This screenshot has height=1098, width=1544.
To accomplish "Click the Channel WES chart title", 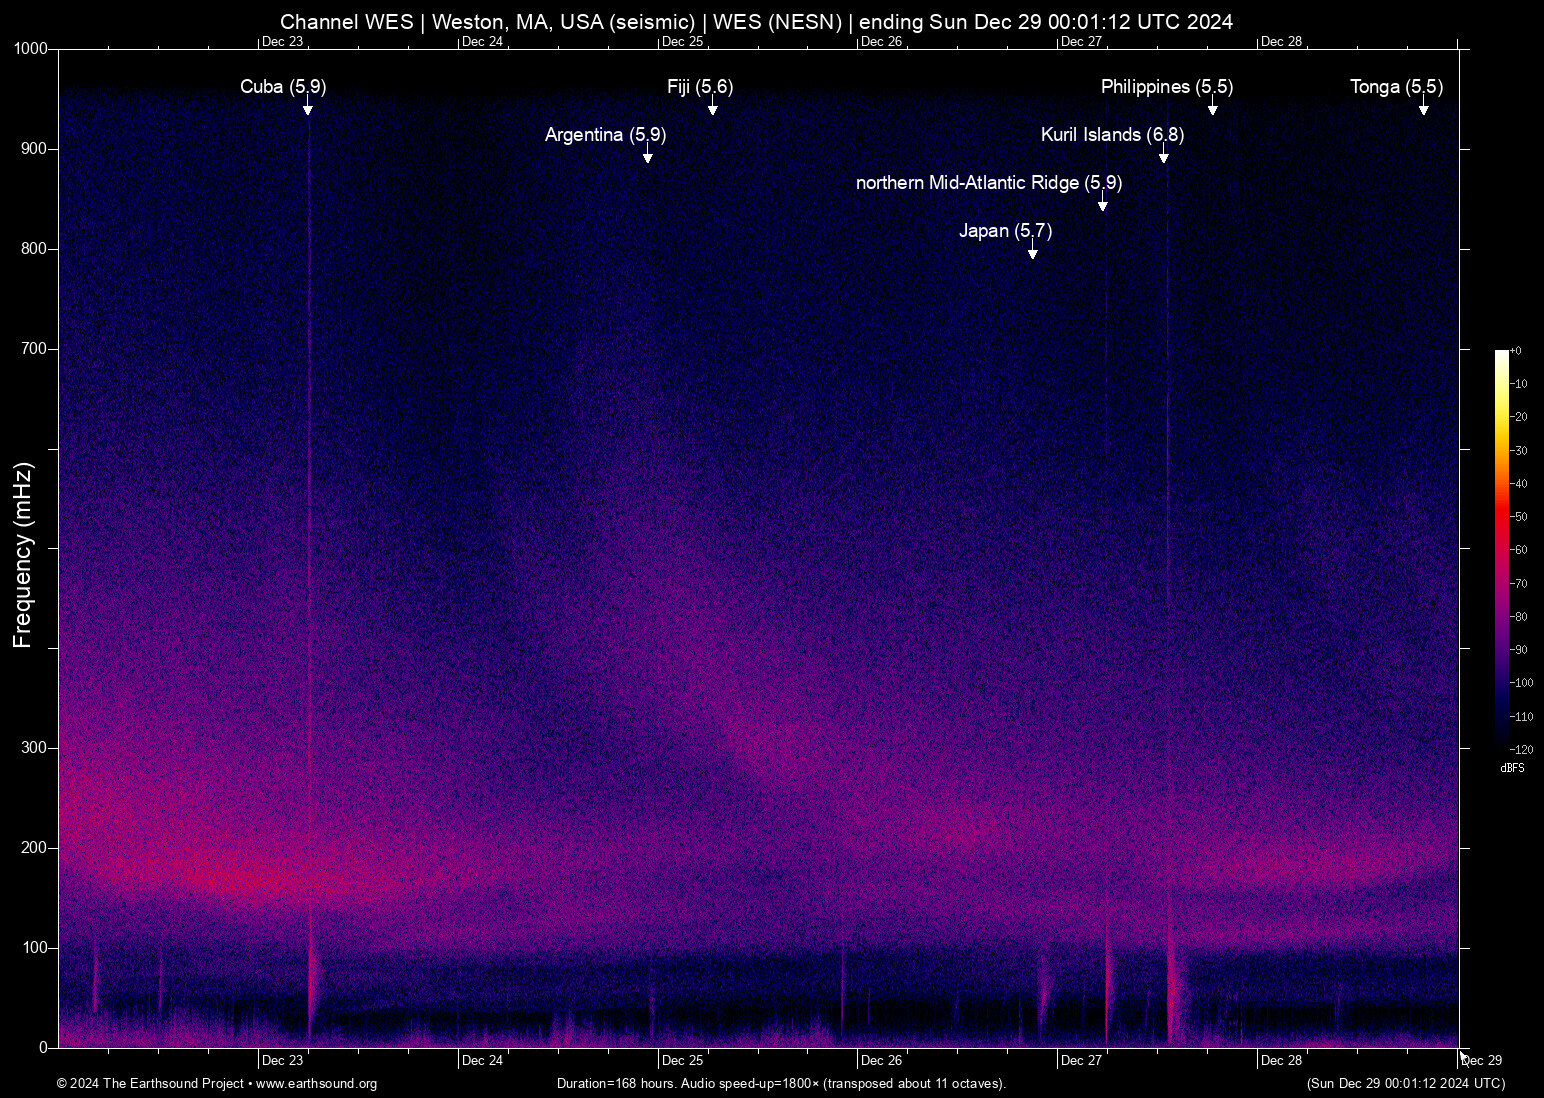I will pyautogui.click(x=756, y=22).
